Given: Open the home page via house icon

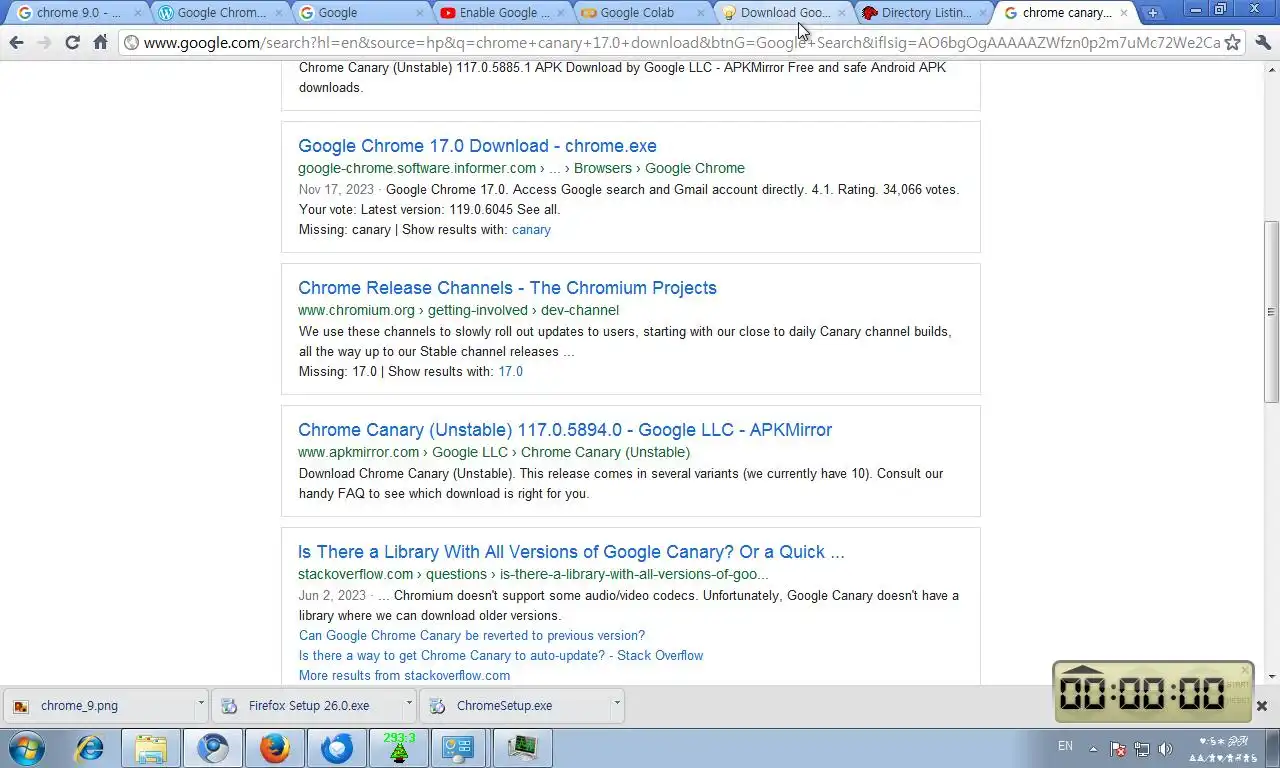Looking at the screenshot, I should click(x=100, y=43).
